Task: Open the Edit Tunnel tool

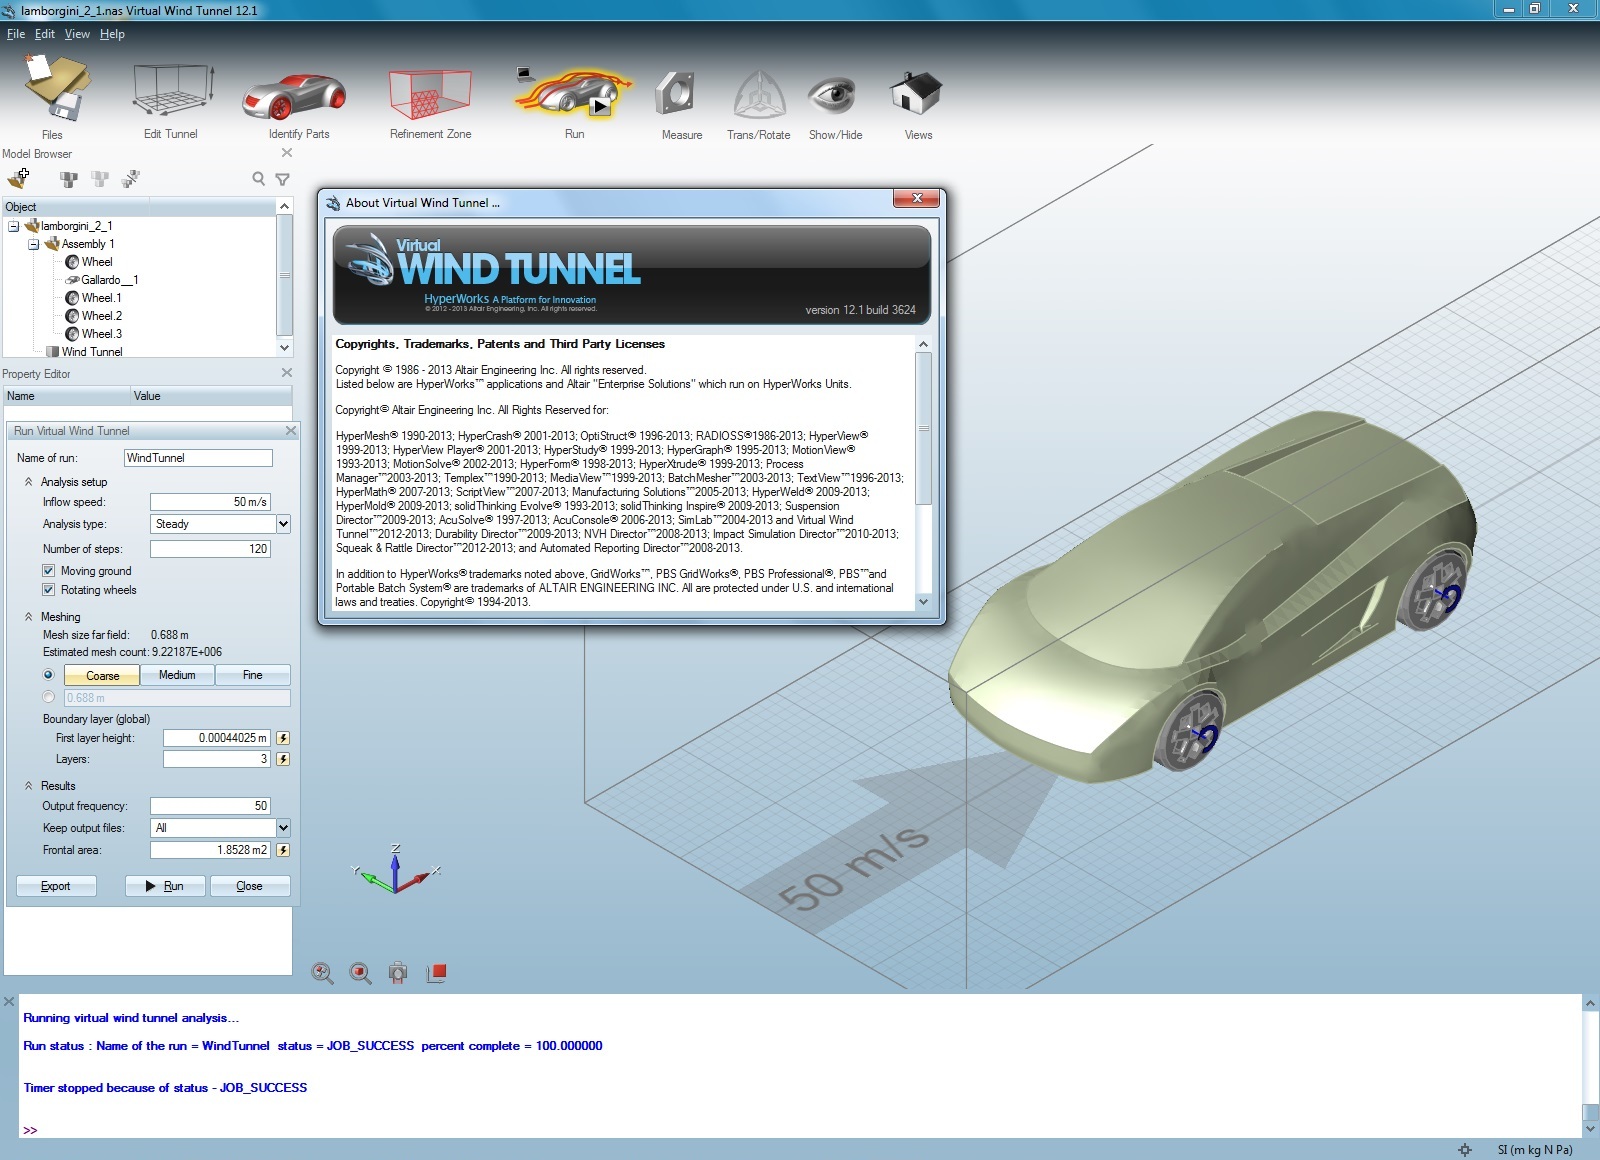Action: pyautogui.click(x=172, y=90)
